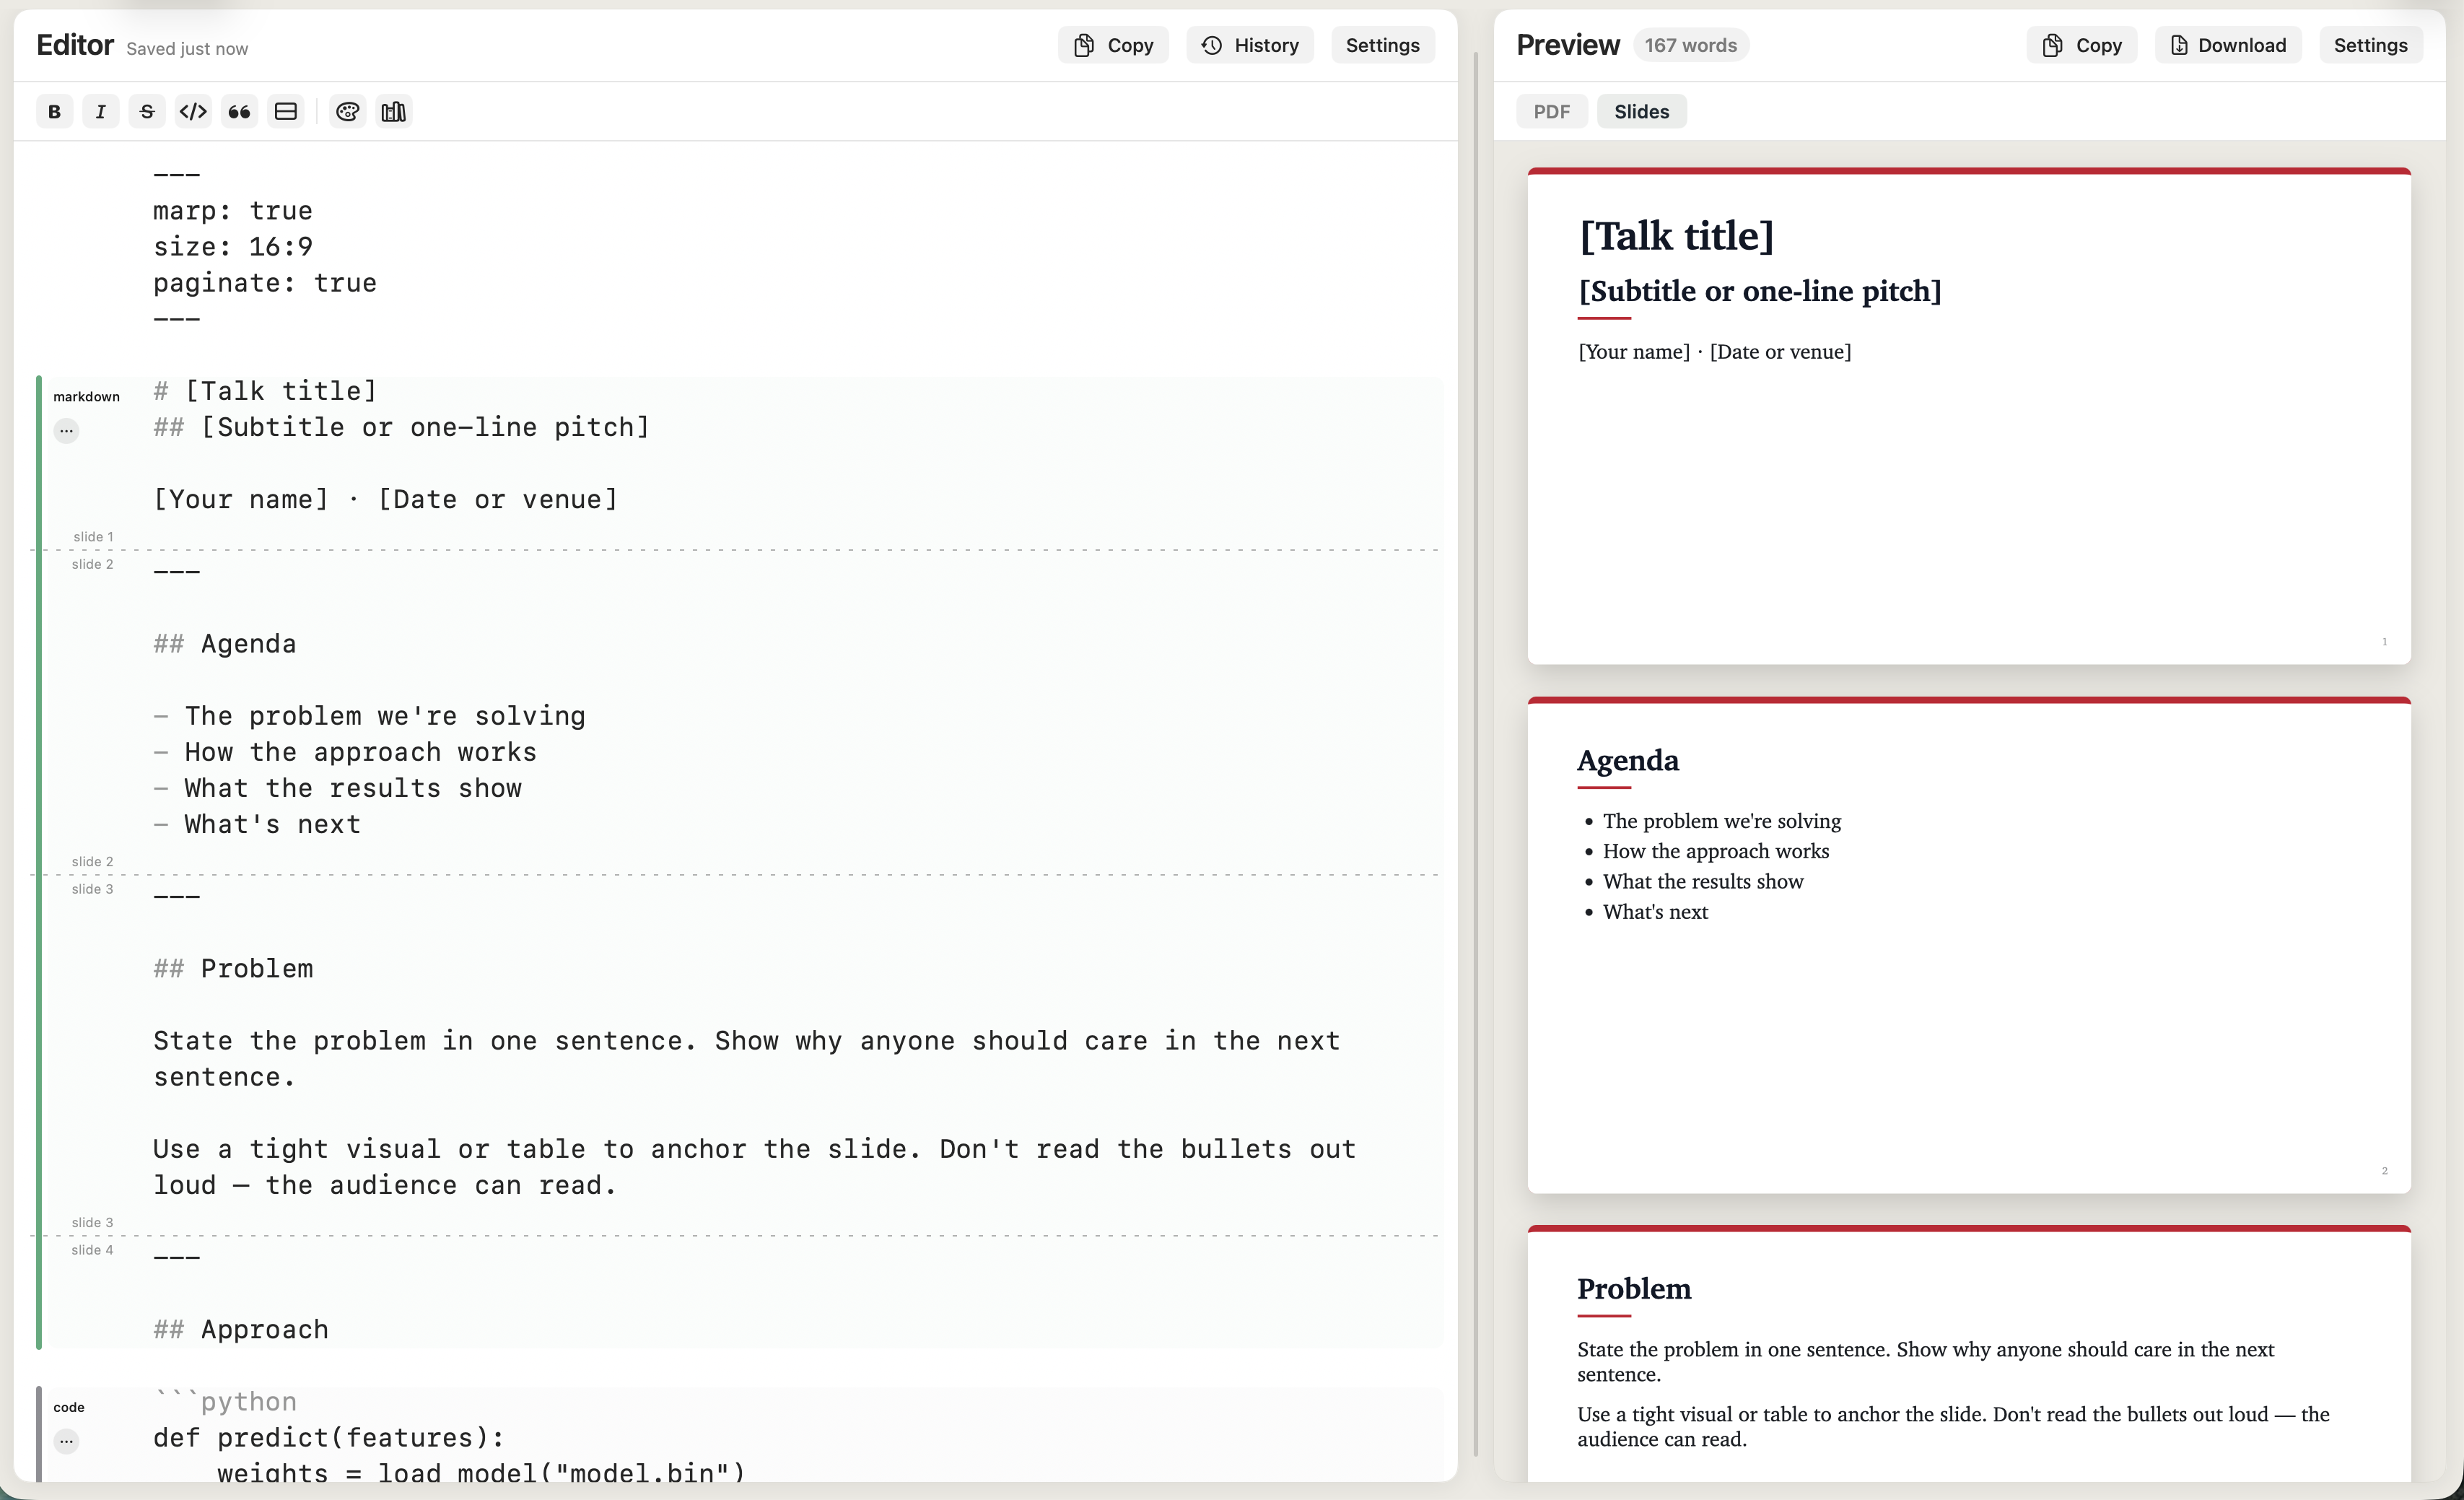Switch the preview to the PDF tab
Screen dimensions: 2464x1500
pyautogui.click(x=1552, y=111)
